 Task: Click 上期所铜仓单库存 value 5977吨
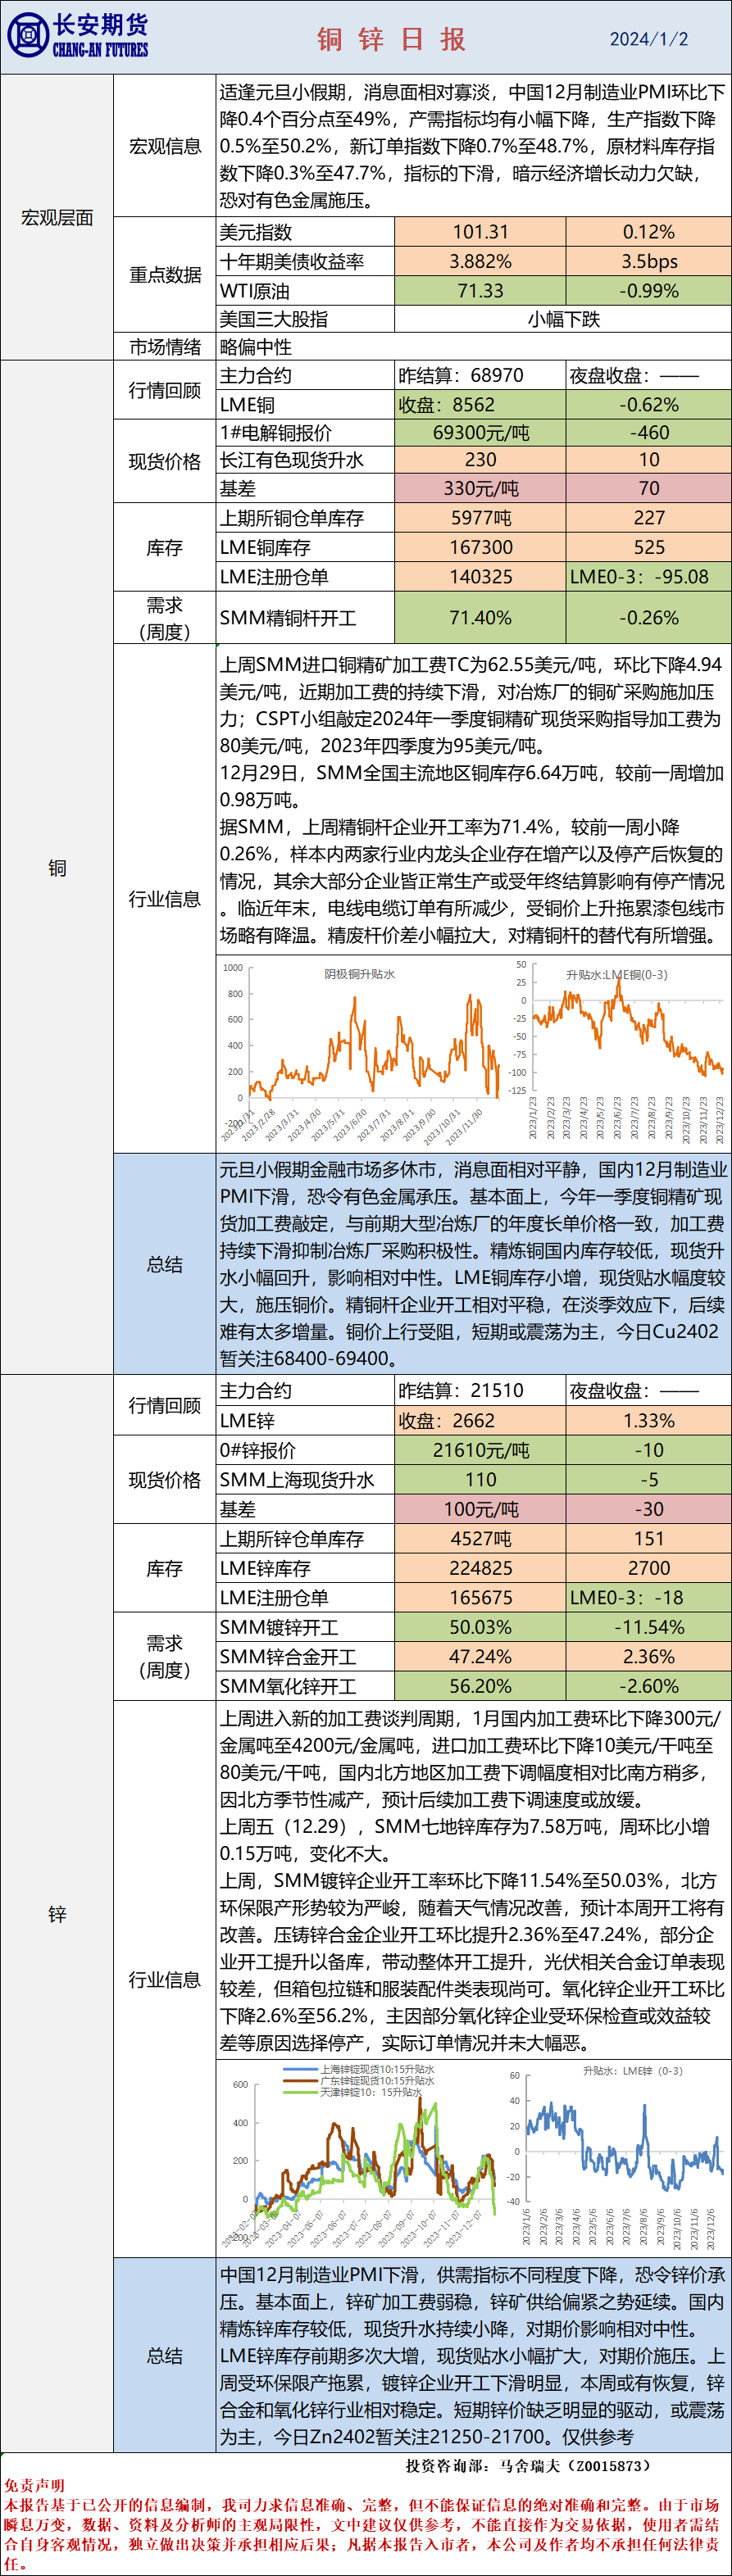click(480, 518)
